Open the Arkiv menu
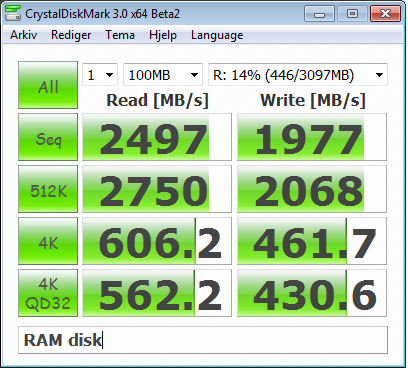The height and width of the screenshot is (368, 408). 23,35
